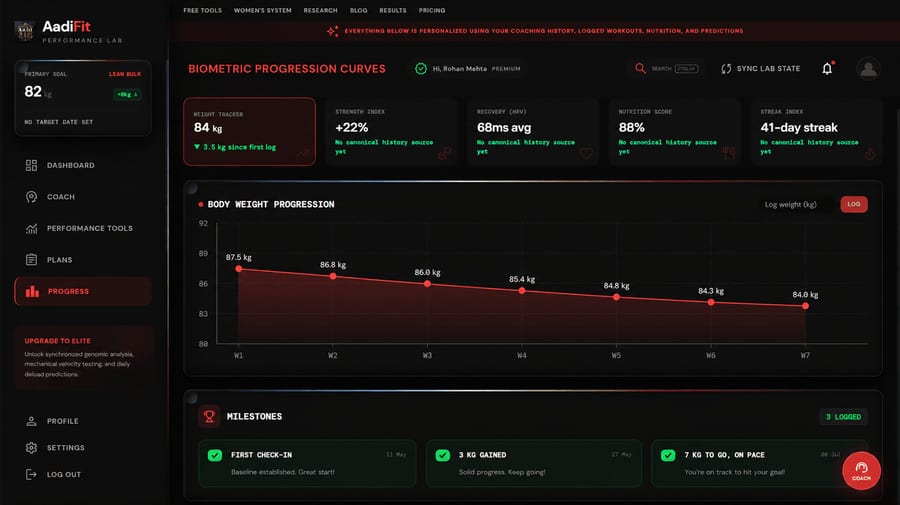Open floating Coach chat button
The image size is (900, 505).
point(861,471)
